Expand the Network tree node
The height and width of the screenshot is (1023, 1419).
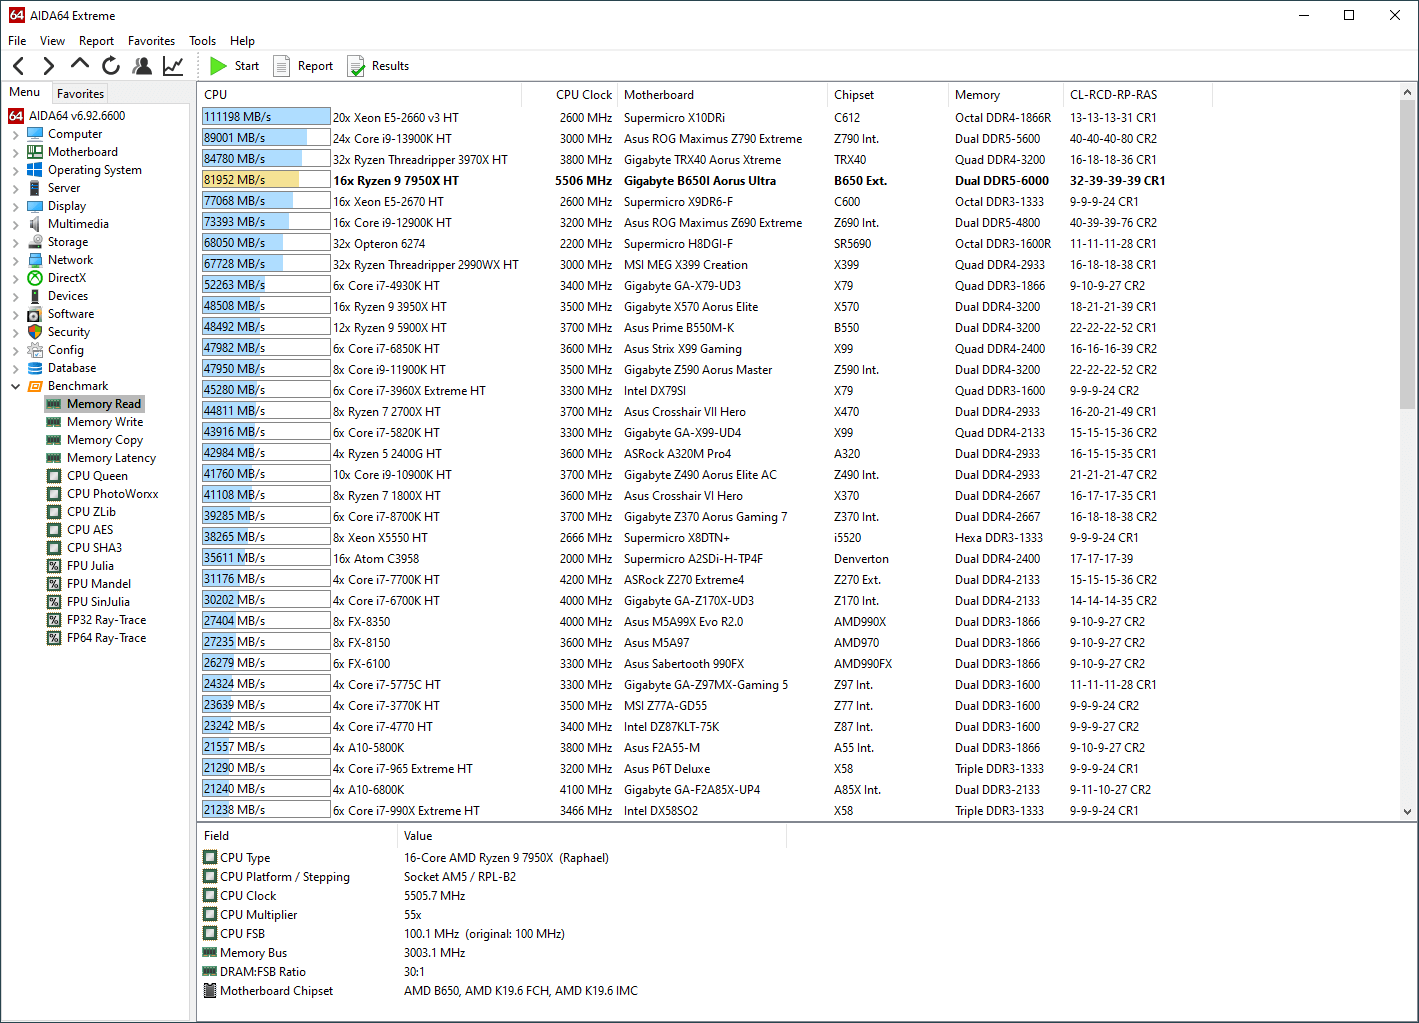tap(15, 260)
